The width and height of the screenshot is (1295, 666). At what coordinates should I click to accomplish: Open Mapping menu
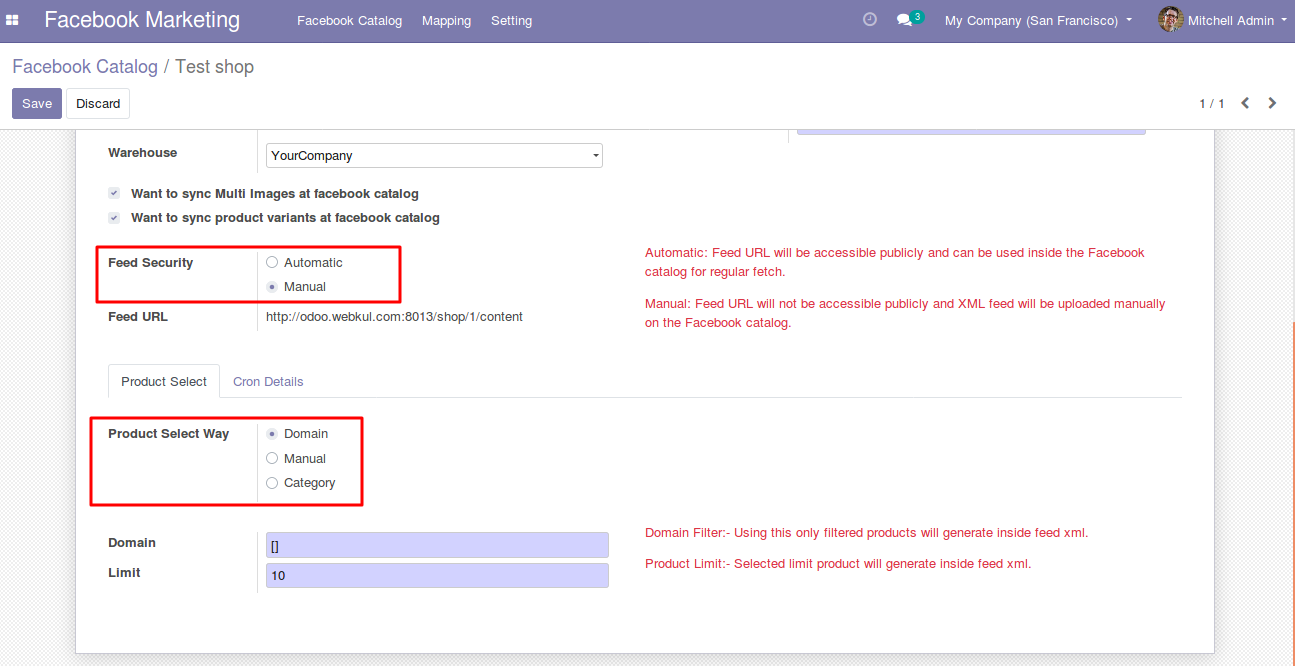pyautogui.click(x=446, y=20)
